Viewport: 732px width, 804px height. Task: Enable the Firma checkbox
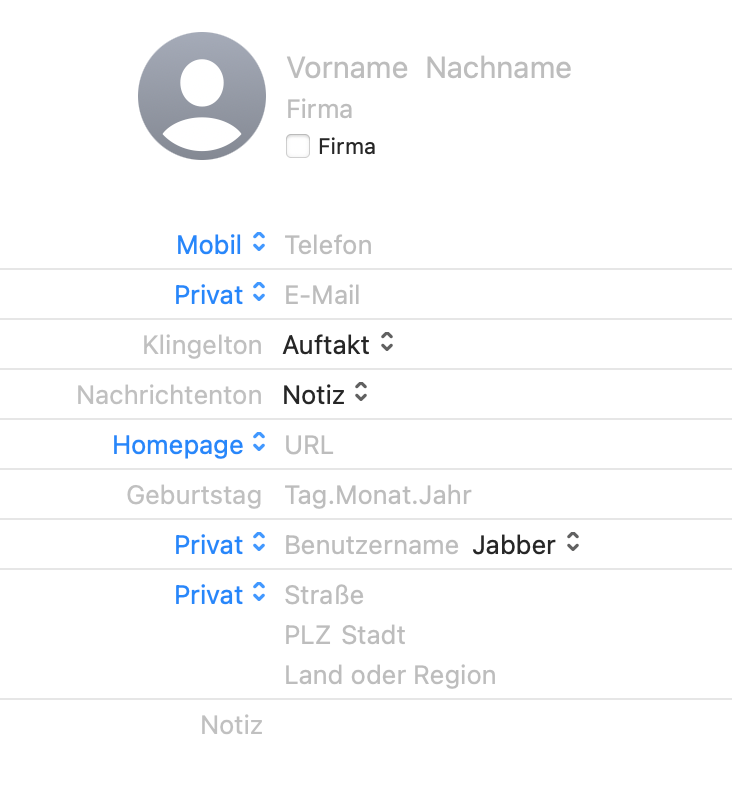click(x=298, y=147)
